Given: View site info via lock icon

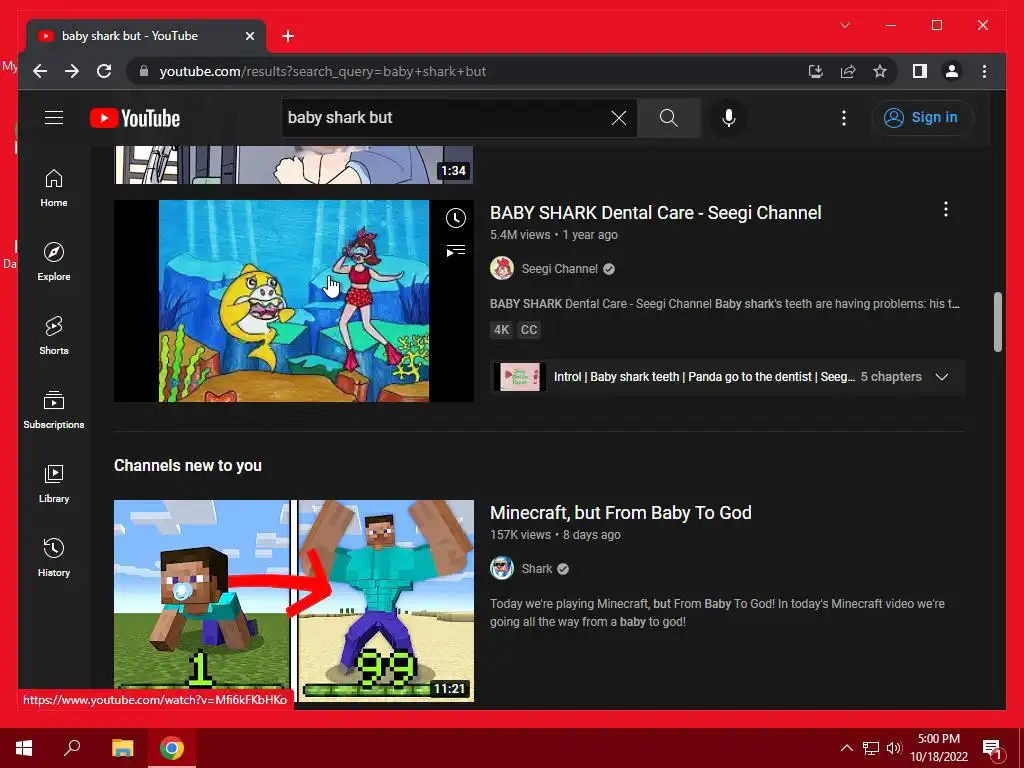Looking at the screenshot, I should [144, 71].
